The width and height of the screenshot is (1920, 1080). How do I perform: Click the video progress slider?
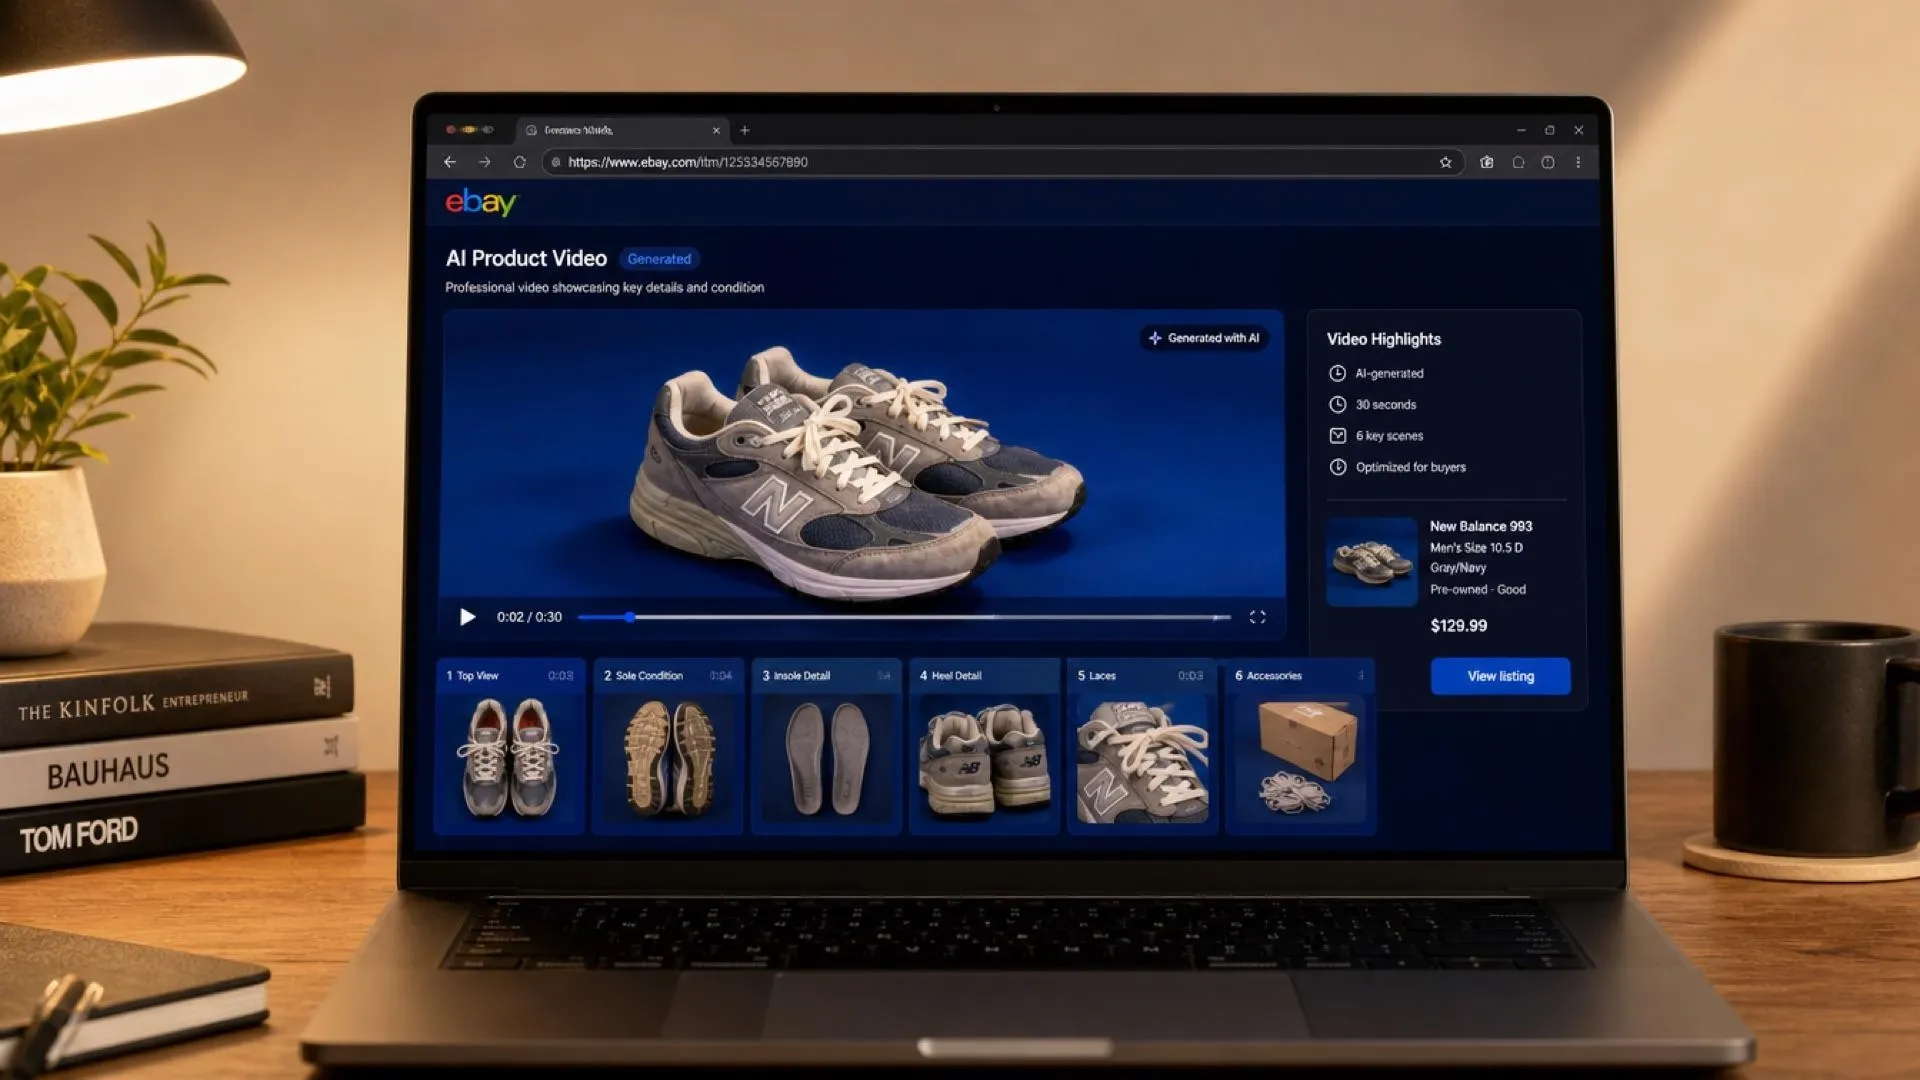click(x=904, y=617)
